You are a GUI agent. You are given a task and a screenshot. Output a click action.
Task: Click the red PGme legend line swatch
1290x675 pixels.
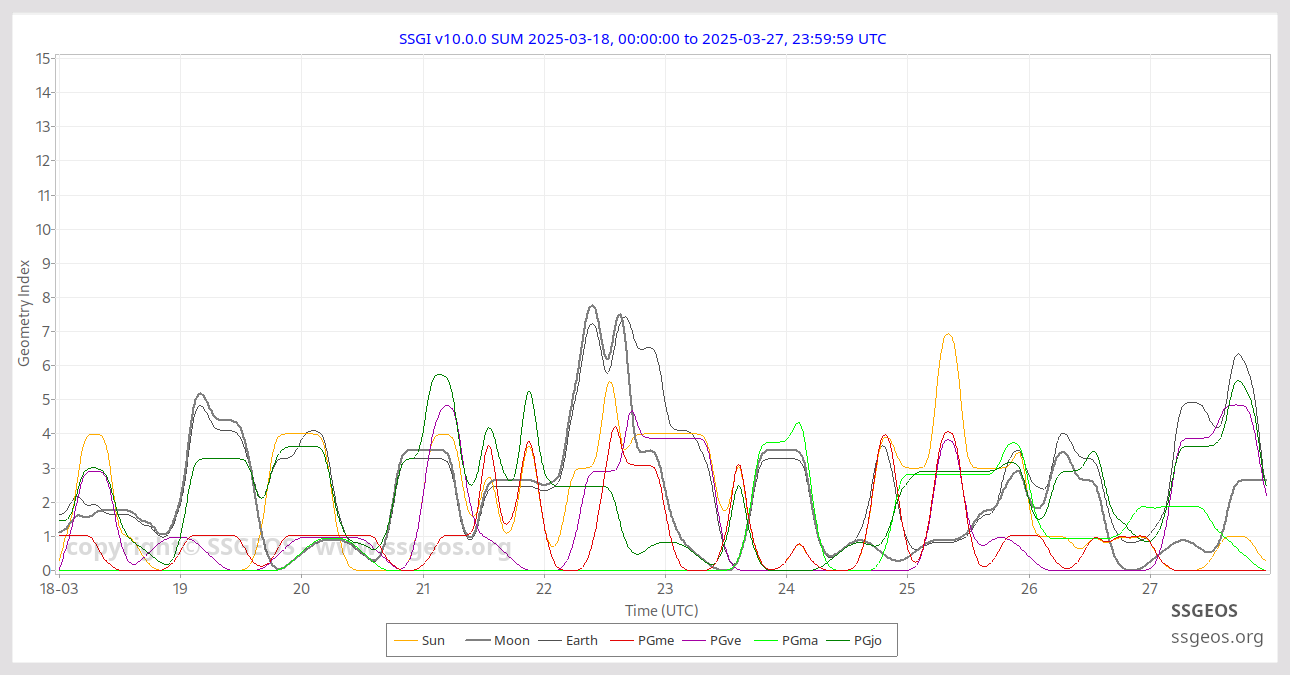pos(625,640)
